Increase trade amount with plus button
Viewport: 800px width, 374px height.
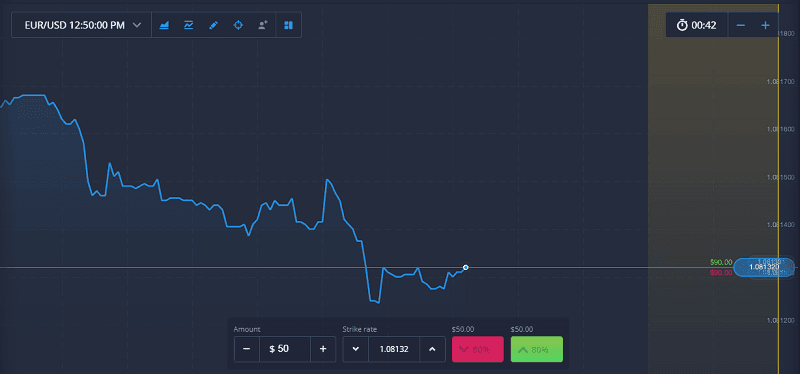[323, 349]
